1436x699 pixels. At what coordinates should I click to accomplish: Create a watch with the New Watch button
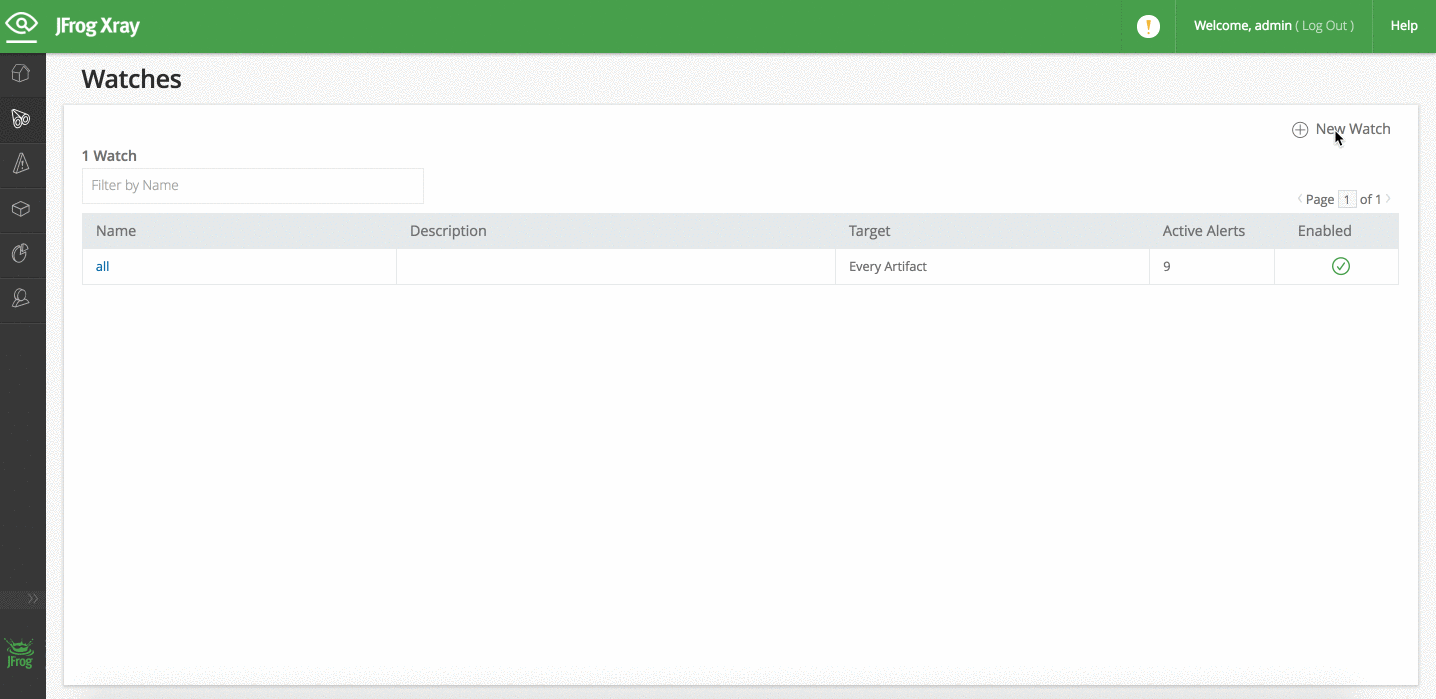pyautogui.click(x=1342, y=128)
